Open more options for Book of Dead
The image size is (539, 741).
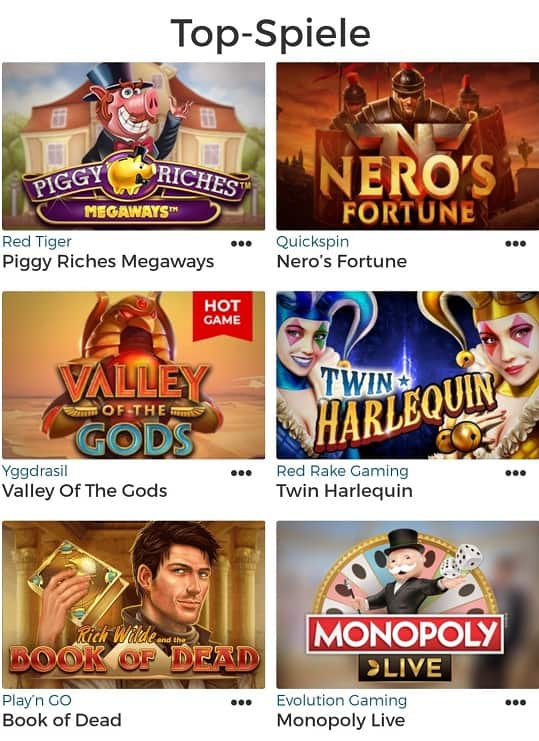[241, 703]
